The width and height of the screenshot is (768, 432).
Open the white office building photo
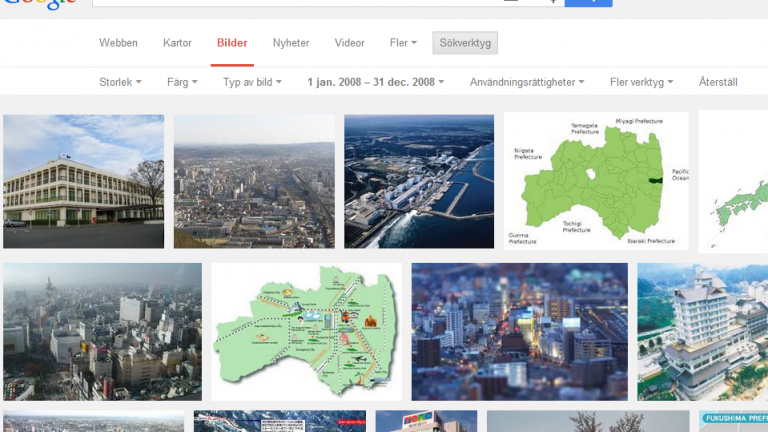[x=84, y=181]
